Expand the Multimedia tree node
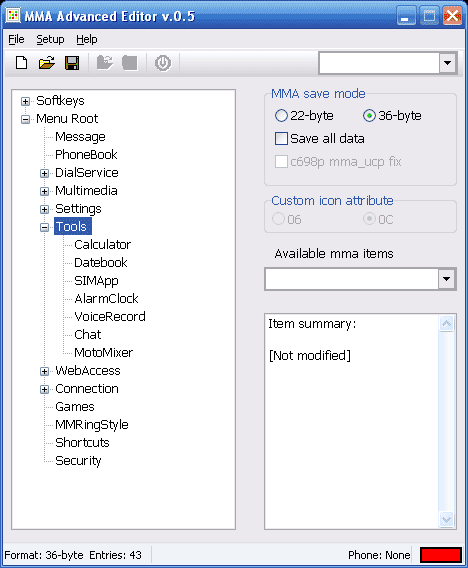This screenshot has width=468, height=568. 44,191
